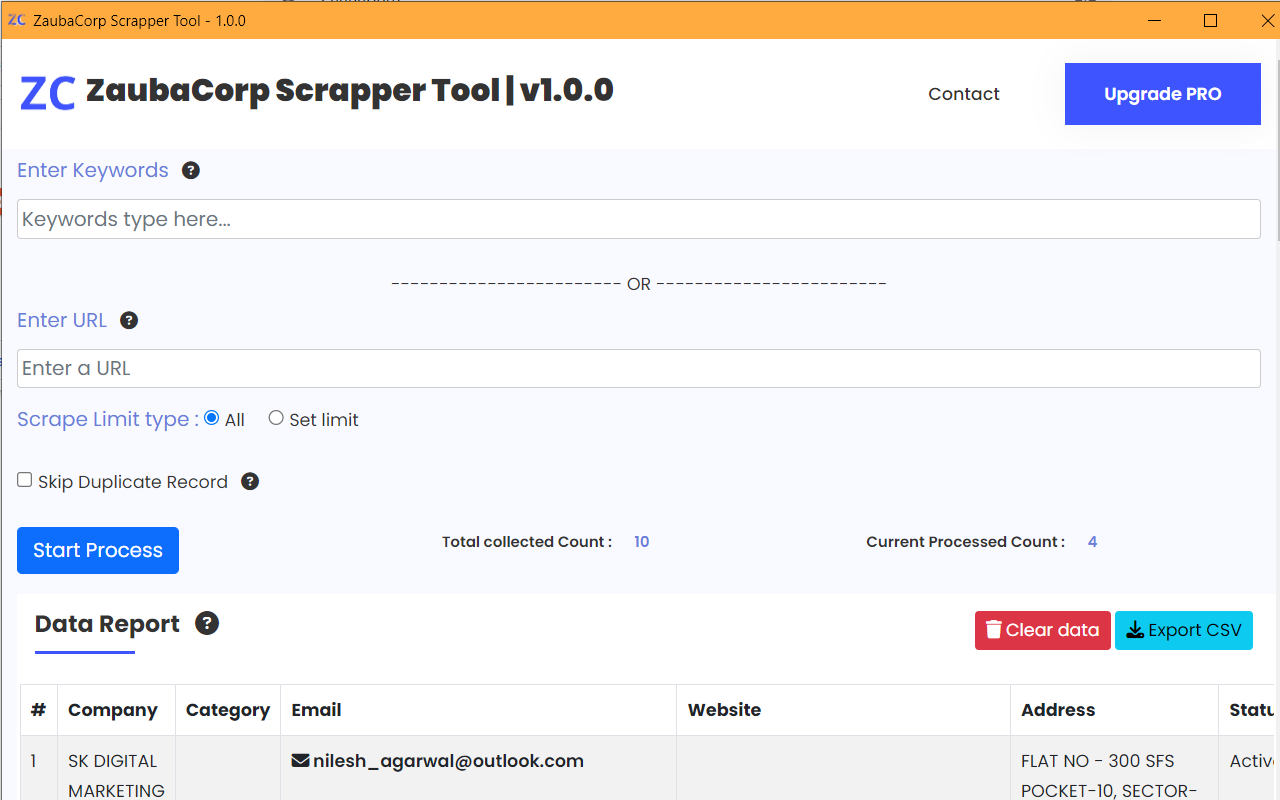Click the ZC icon in the title bar
1280x800 pixels.
click(17, 19)
